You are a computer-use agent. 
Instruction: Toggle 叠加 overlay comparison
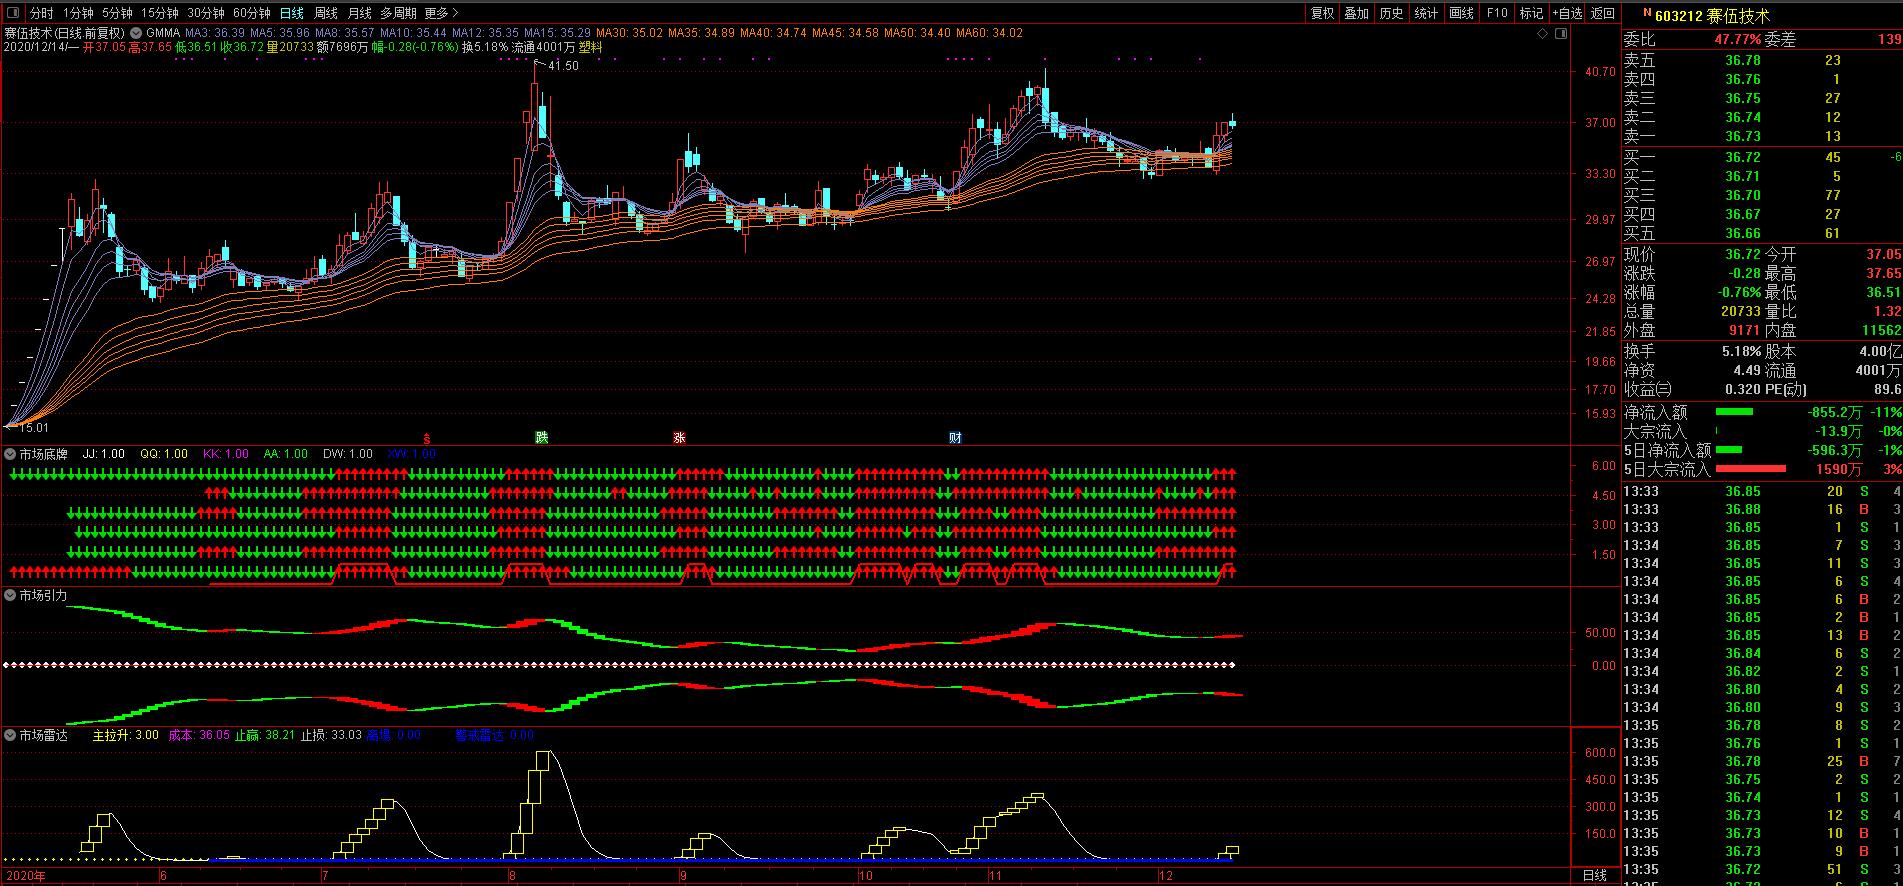[x=1356, y=13]
